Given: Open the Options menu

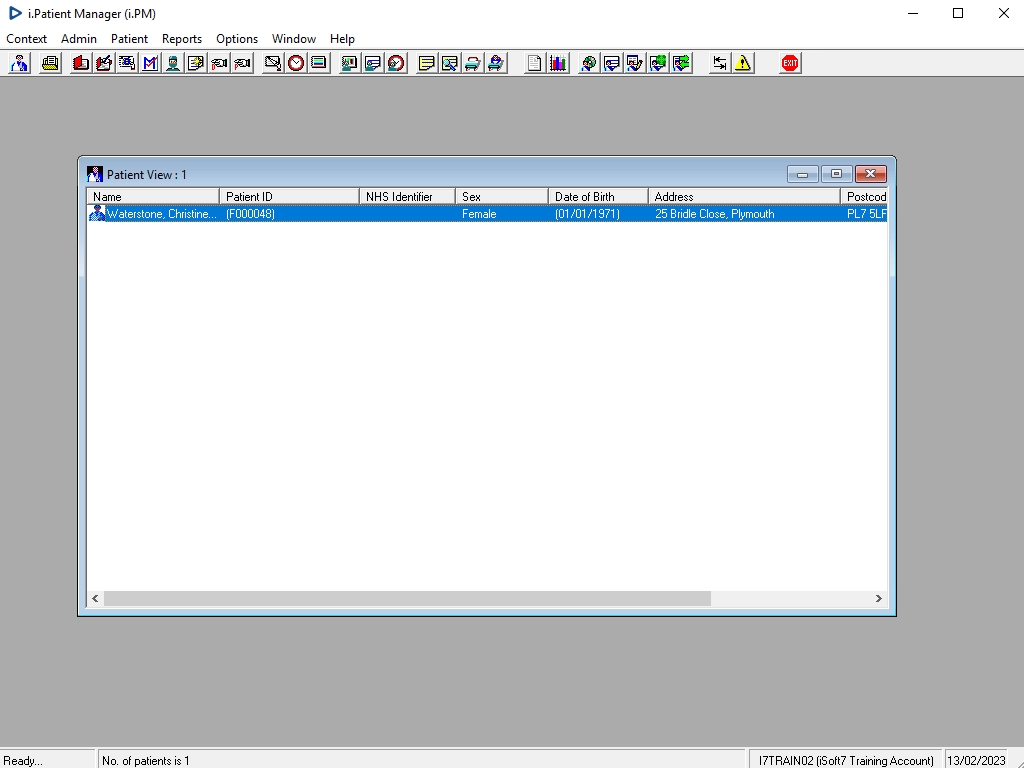Looking at the screenshot, I should [237, 39].
